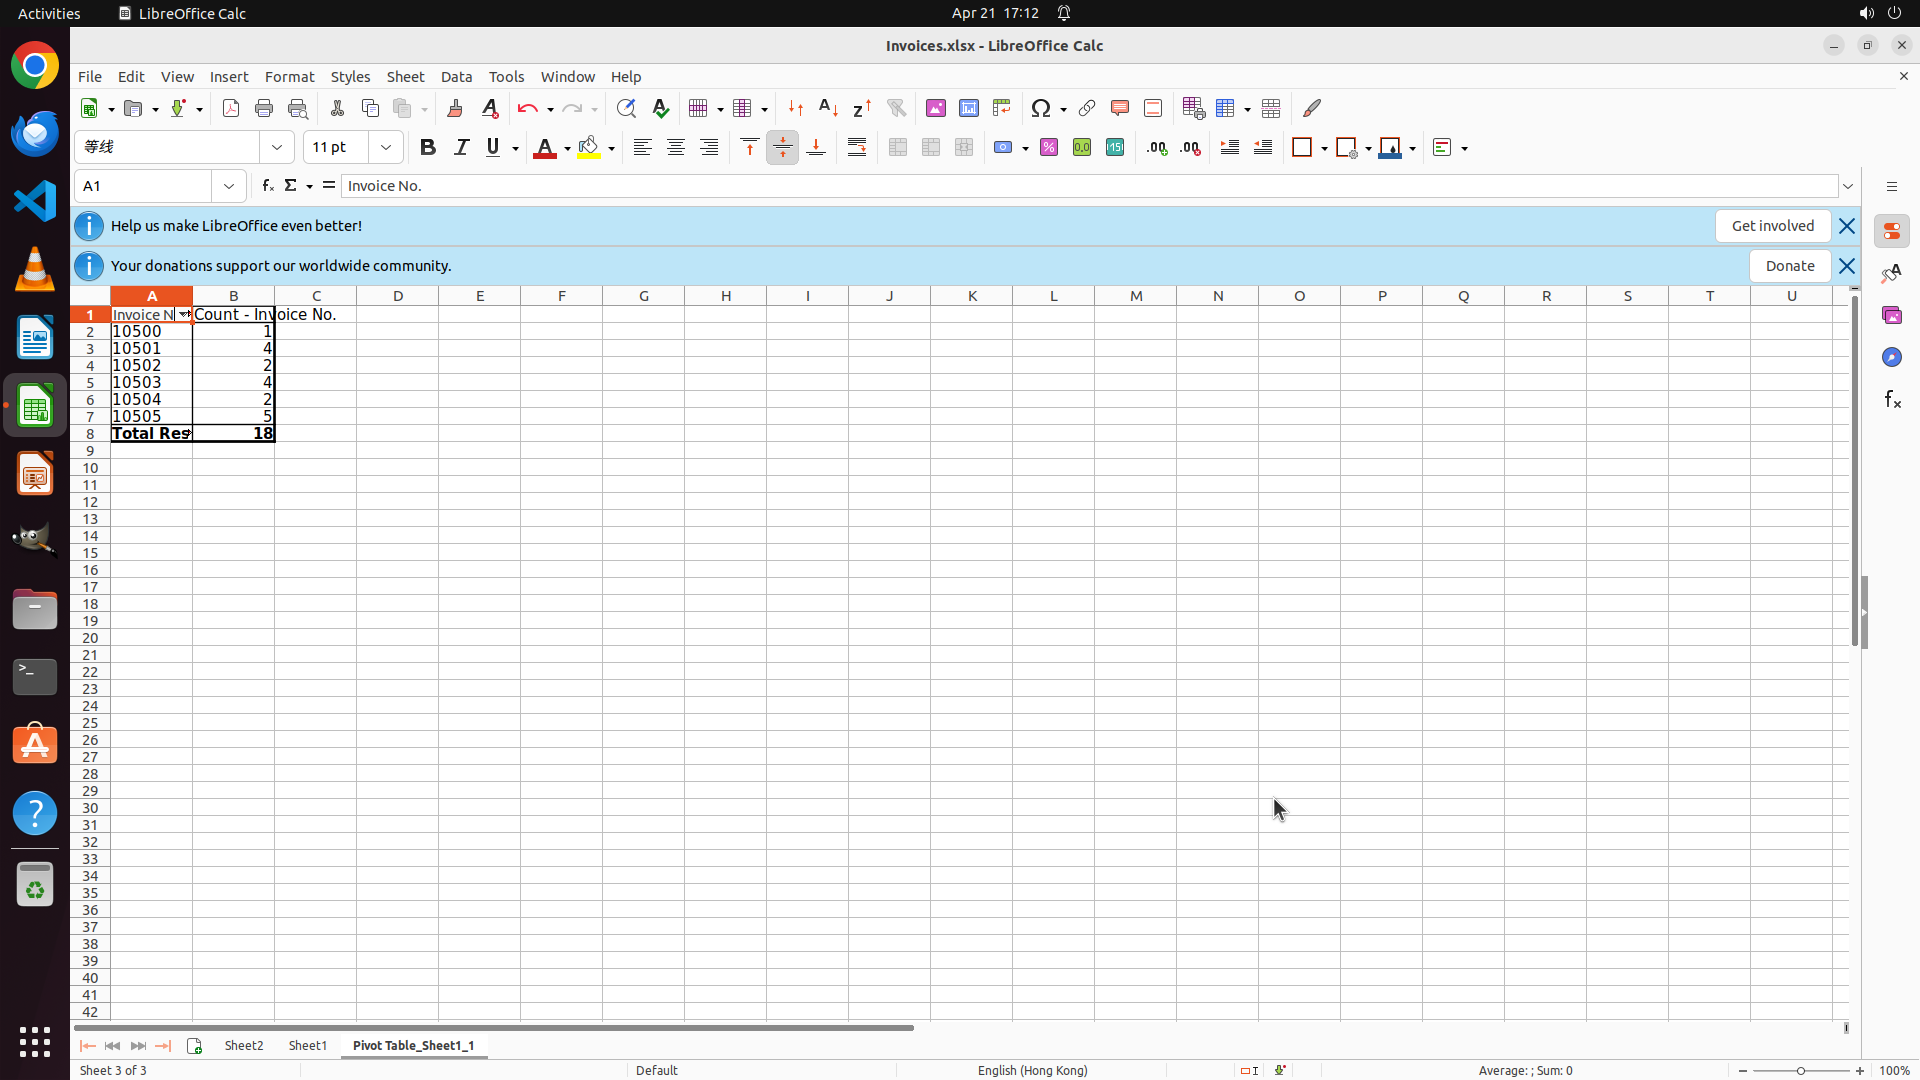Open the Function Wizard icon
Image resolution: width=1920 pixels, height=1080 pixels.
pyautogui.click(x=267, y=186)
